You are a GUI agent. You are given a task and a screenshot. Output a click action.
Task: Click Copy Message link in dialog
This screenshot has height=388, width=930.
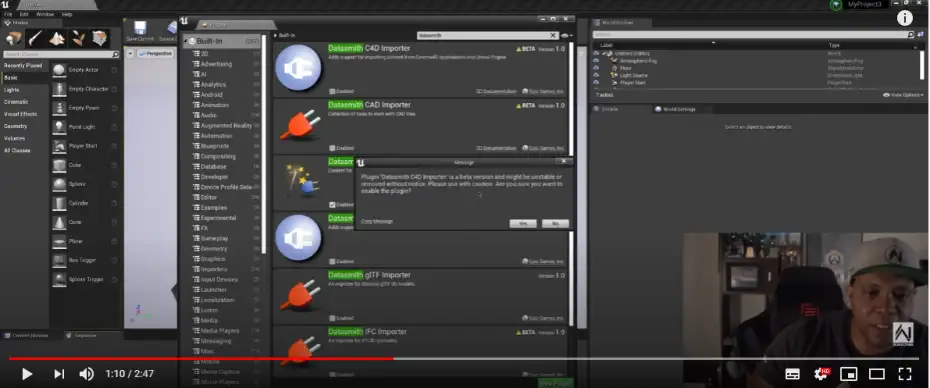click(x=377, y=221)
